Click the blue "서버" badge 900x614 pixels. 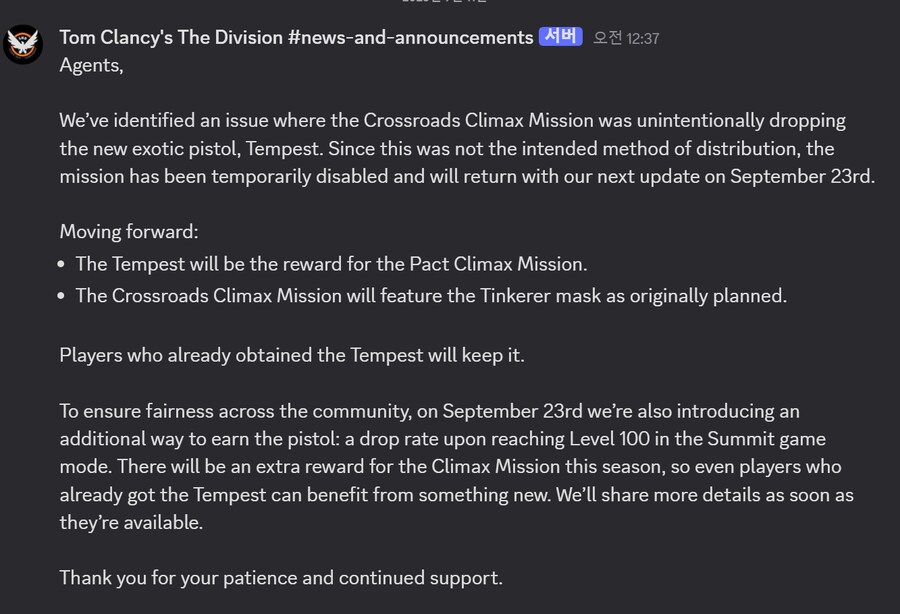click(x=560, y=37)
